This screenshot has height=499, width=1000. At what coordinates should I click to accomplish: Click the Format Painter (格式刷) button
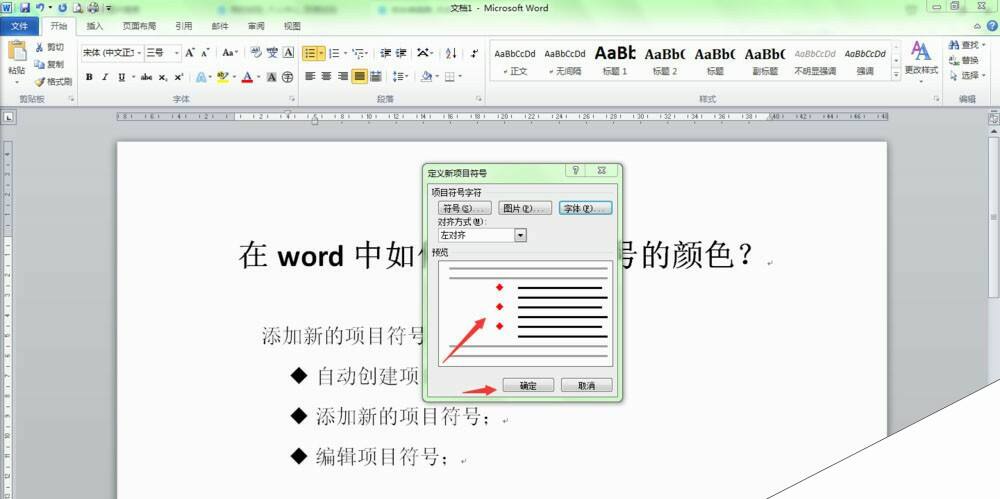click(53, 81)
